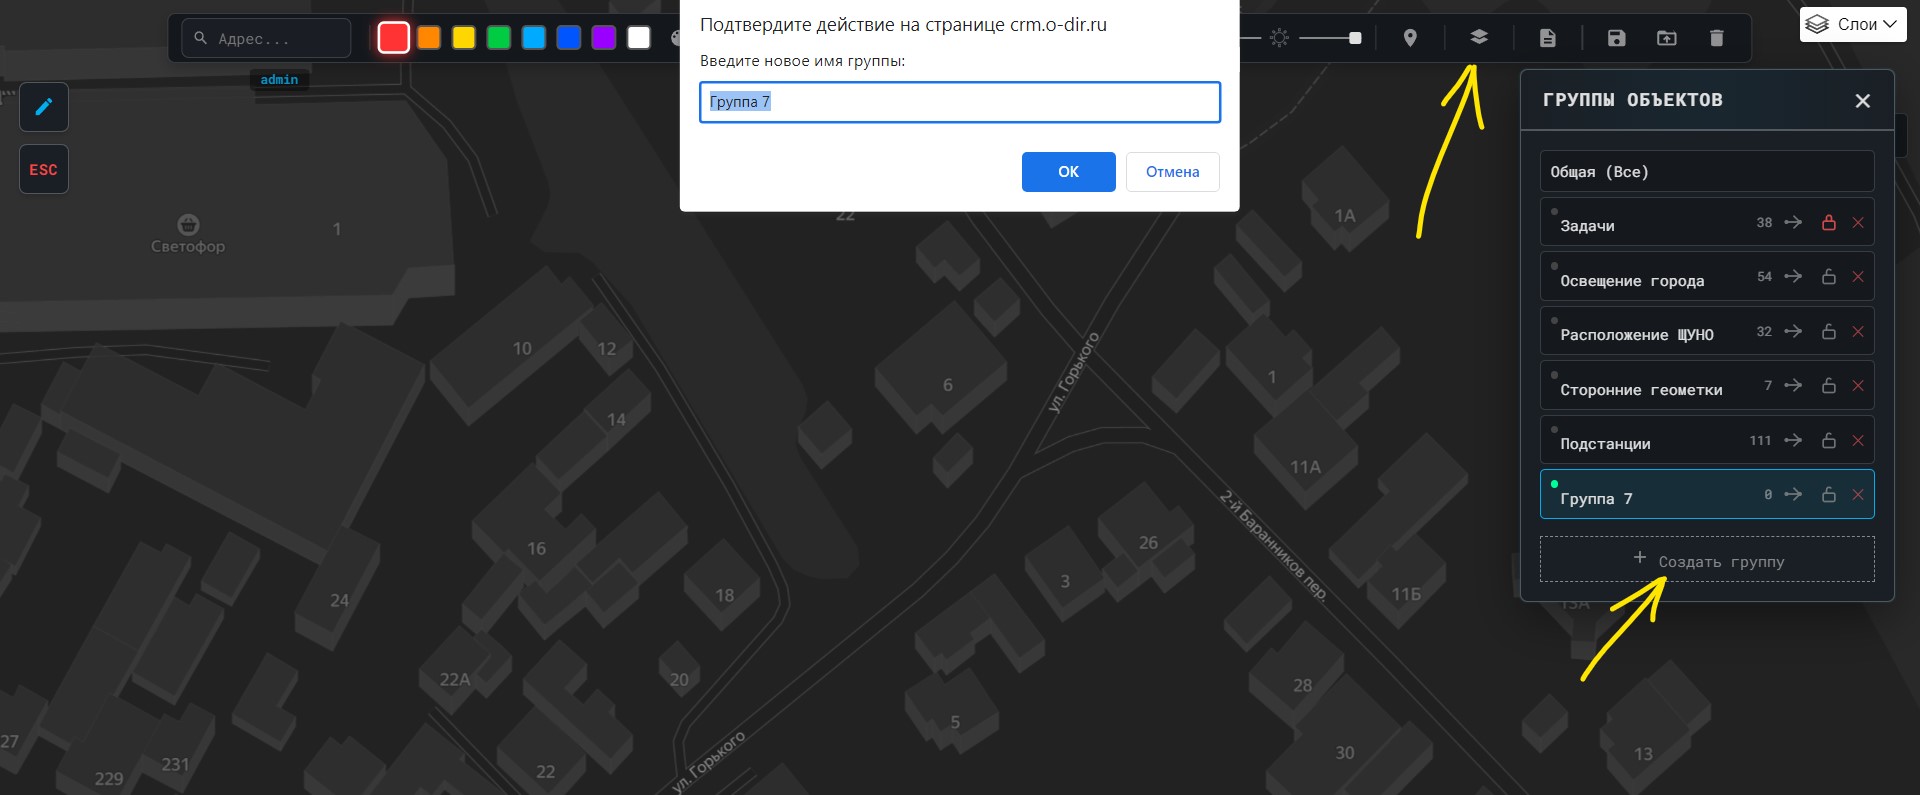Viewport: 1920px width, 795px height.
Task: Expand the Слои dropdown
Action: (1853, 25)
